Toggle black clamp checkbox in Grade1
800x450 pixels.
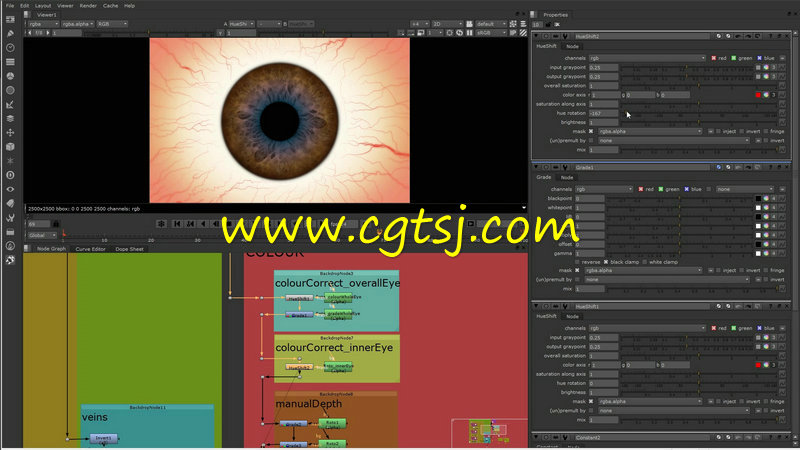coord(606,262)
